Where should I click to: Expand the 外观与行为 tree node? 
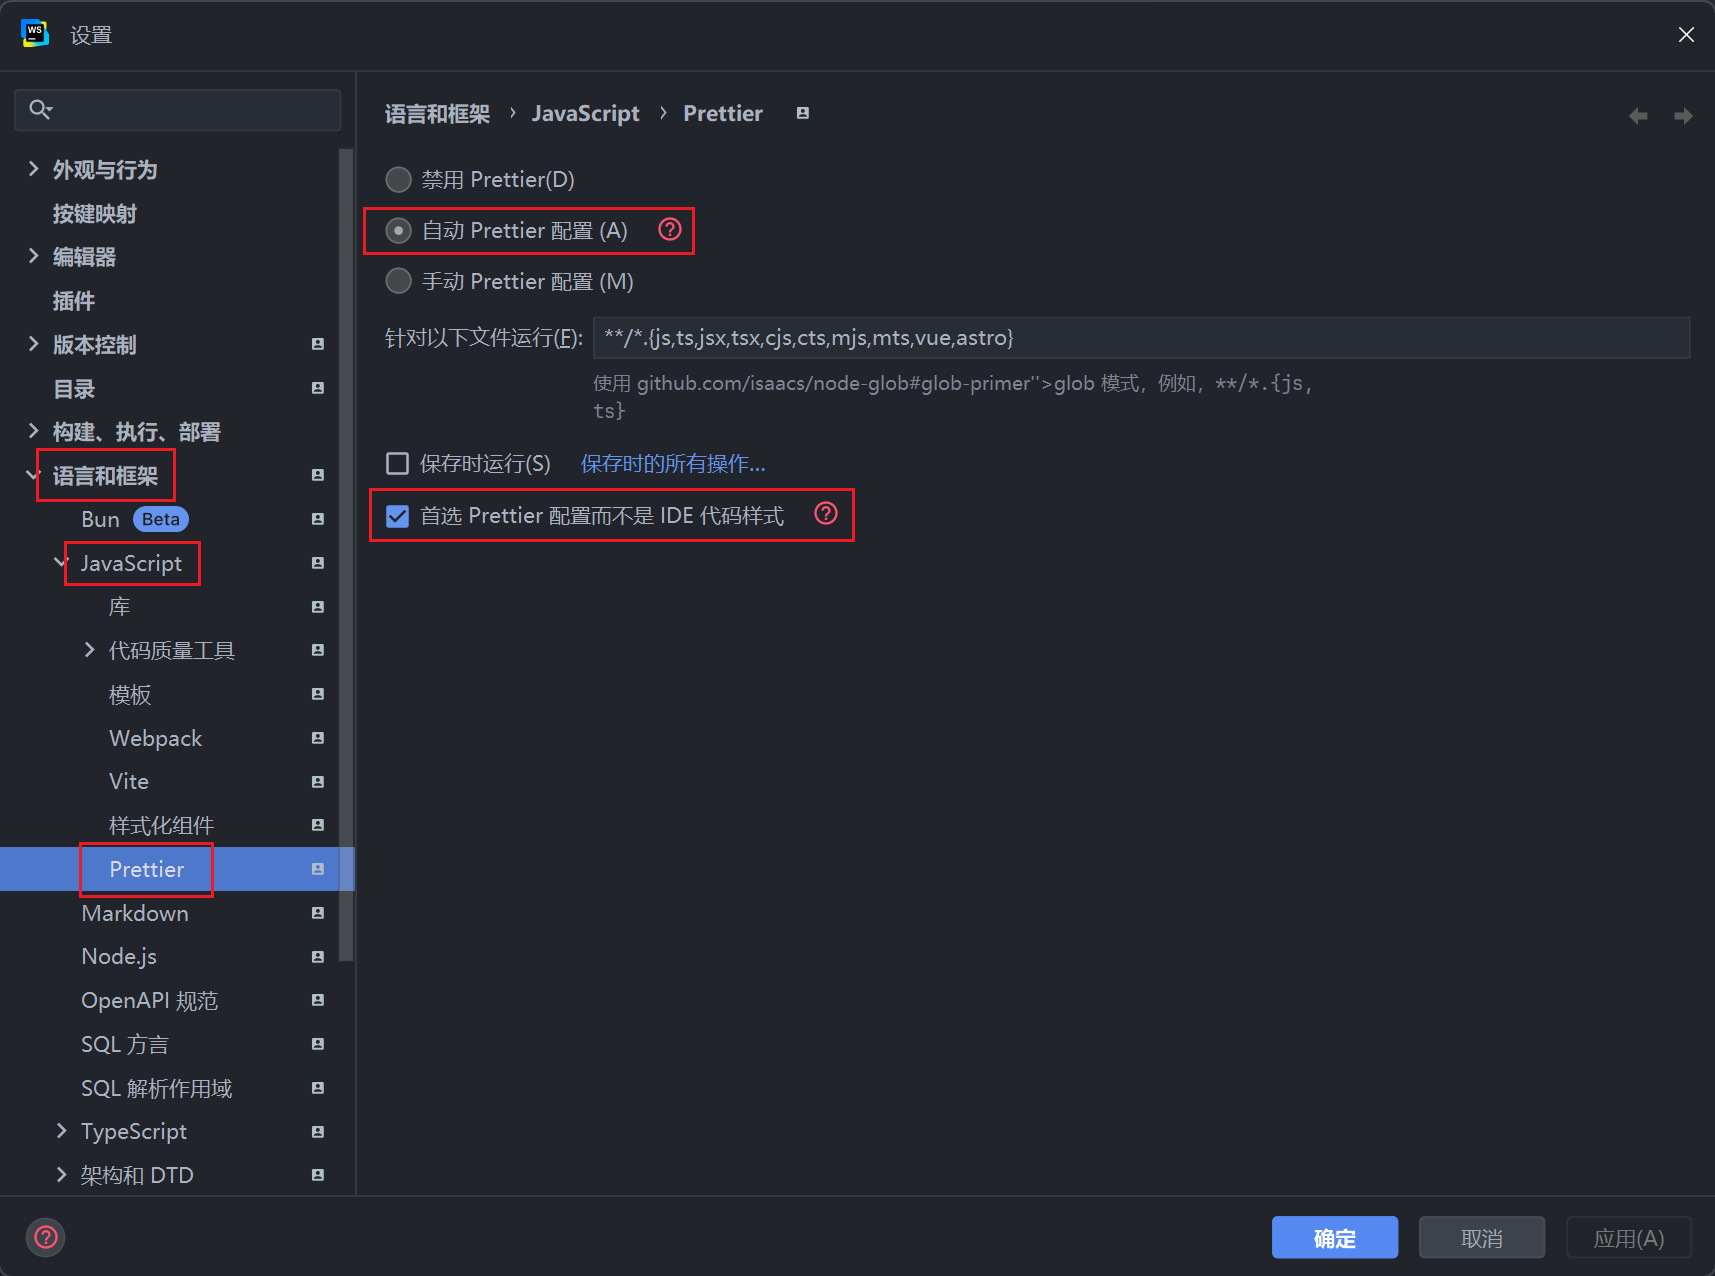(x=33, y=169)
